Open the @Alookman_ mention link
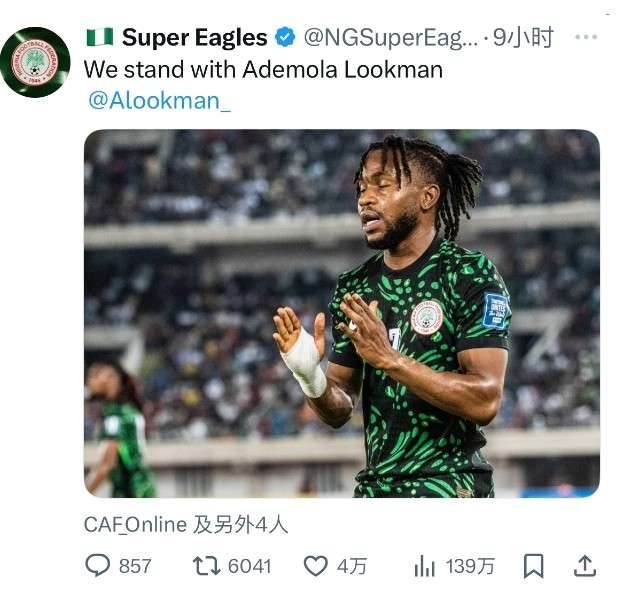631x592 pixels. (x=159, y=101)
